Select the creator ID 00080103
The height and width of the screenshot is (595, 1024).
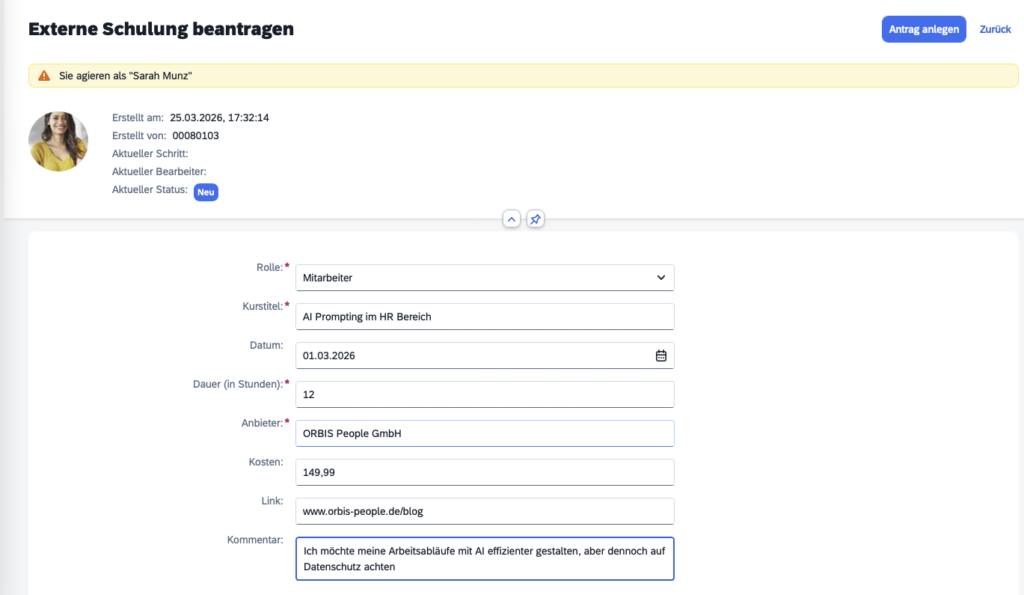[x=196, y=135]
